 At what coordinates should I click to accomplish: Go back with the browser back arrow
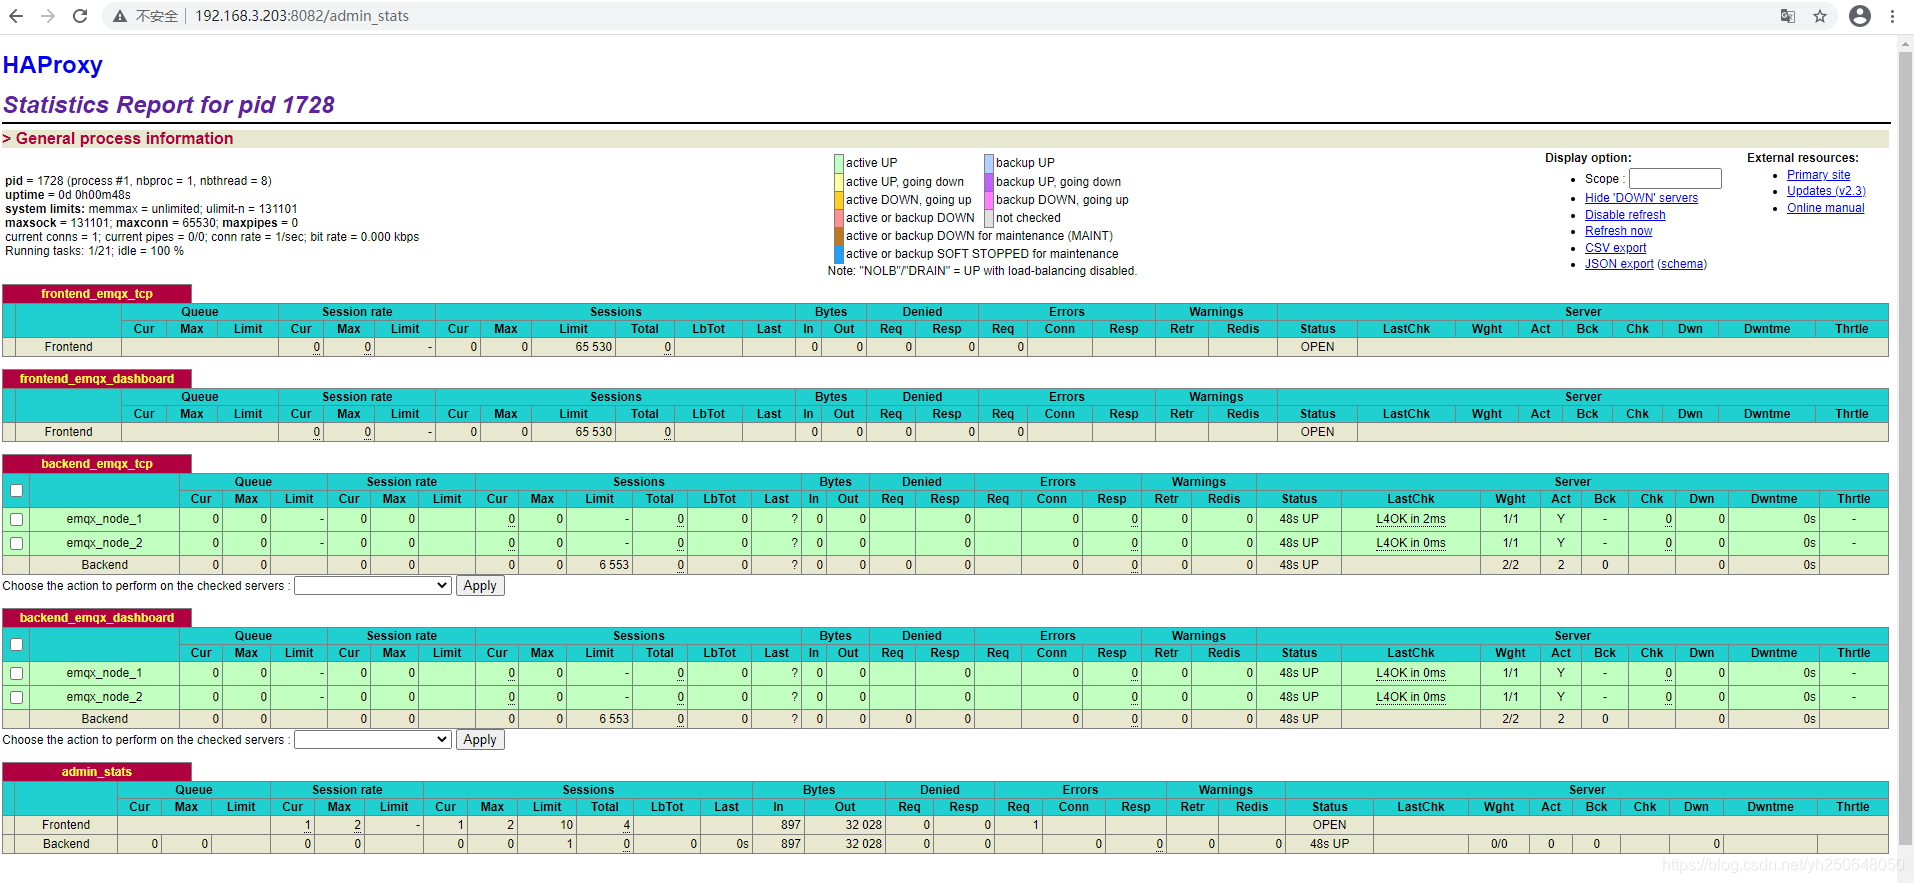(16, 16)
